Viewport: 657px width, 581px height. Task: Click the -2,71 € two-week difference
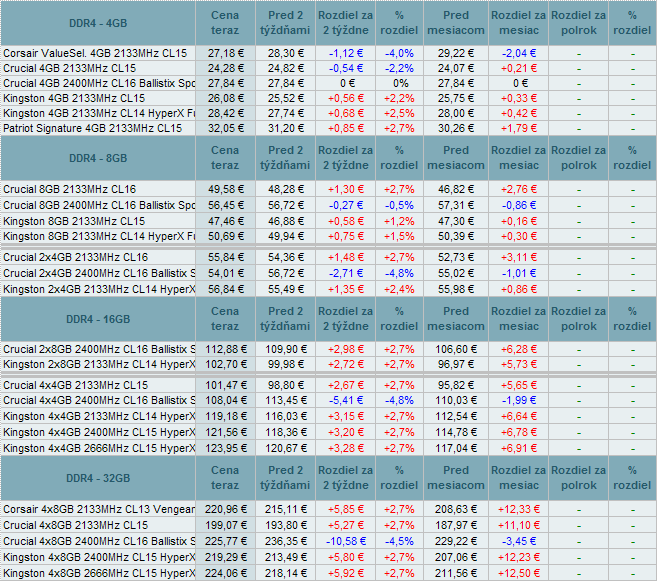346,273
